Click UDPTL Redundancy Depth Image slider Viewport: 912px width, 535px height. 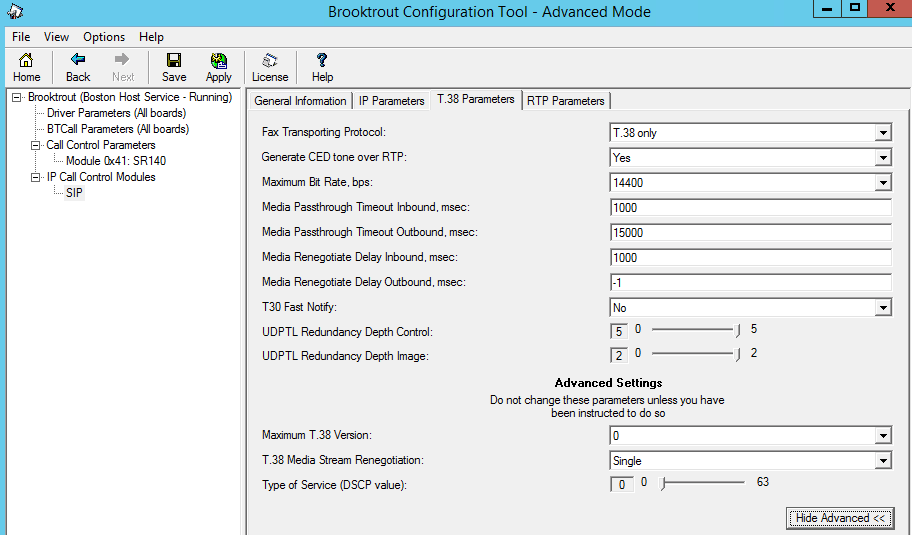pyautogui.click(x=696, y=354)
